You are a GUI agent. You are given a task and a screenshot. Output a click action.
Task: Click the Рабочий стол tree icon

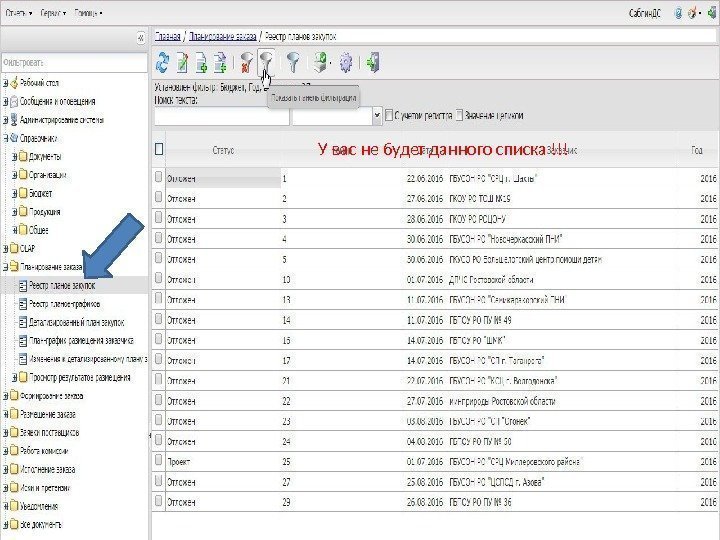pos(14,83)
